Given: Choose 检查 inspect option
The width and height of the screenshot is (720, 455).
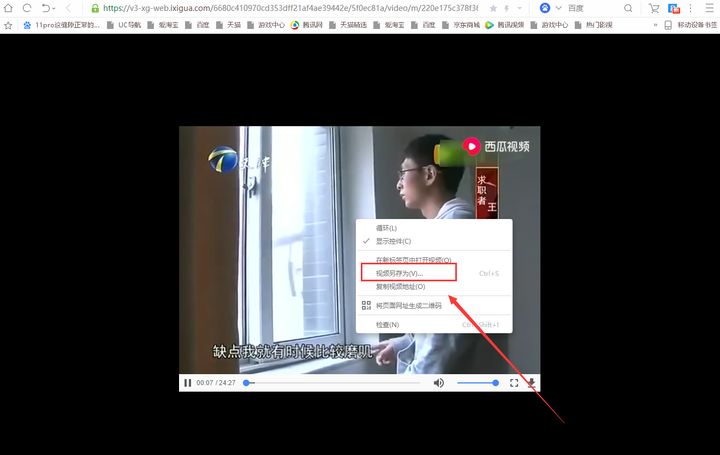Looking at the screenshot, I should coord(387,324).
